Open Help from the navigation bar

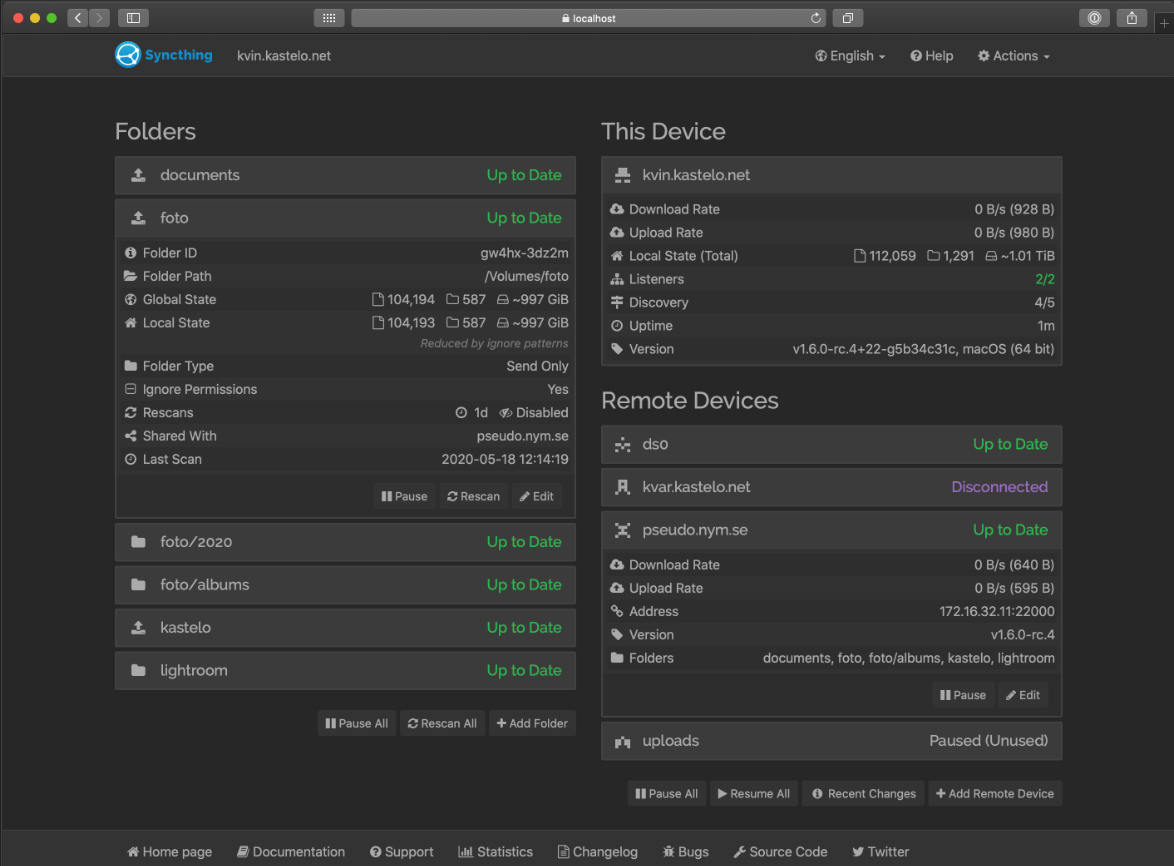coord(931,55)
